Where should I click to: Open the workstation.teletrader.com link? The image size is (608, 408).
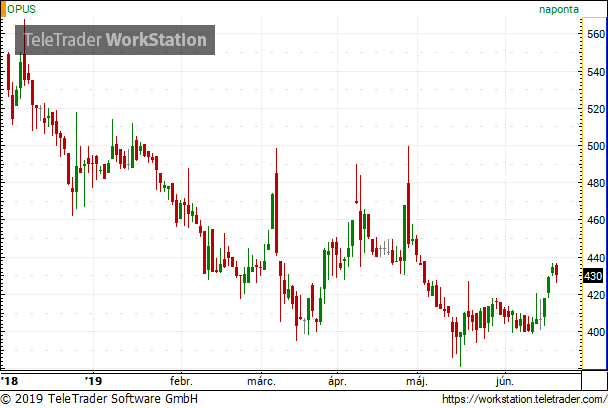click(x=525, y=399)
